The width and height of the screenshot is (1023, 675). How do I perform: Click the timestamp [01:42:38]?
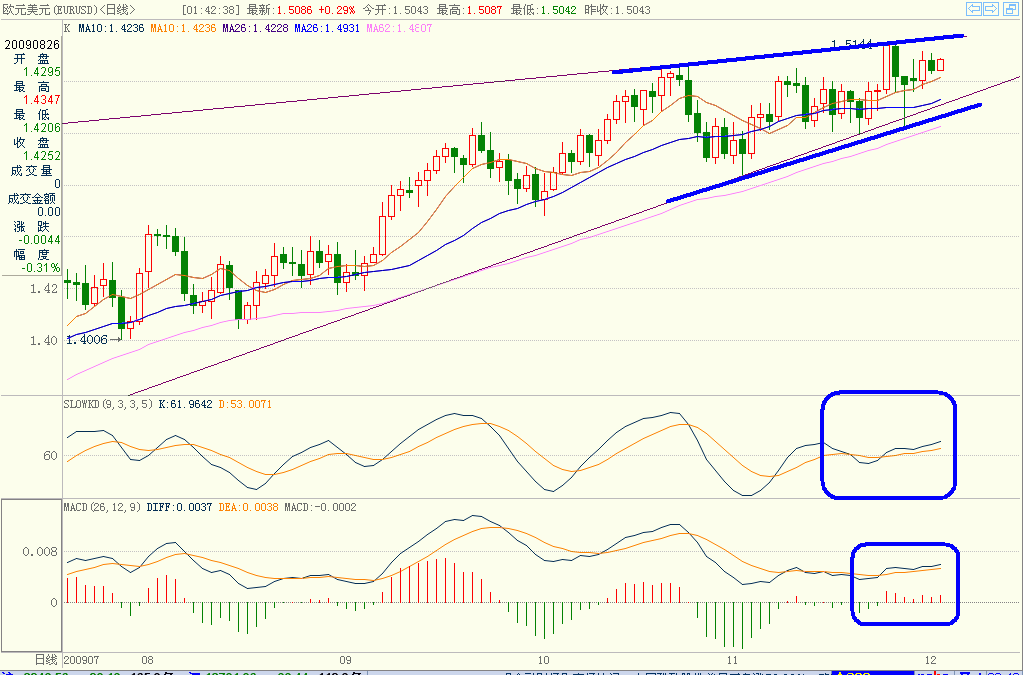pyautogui.click(x=209, y=10)
